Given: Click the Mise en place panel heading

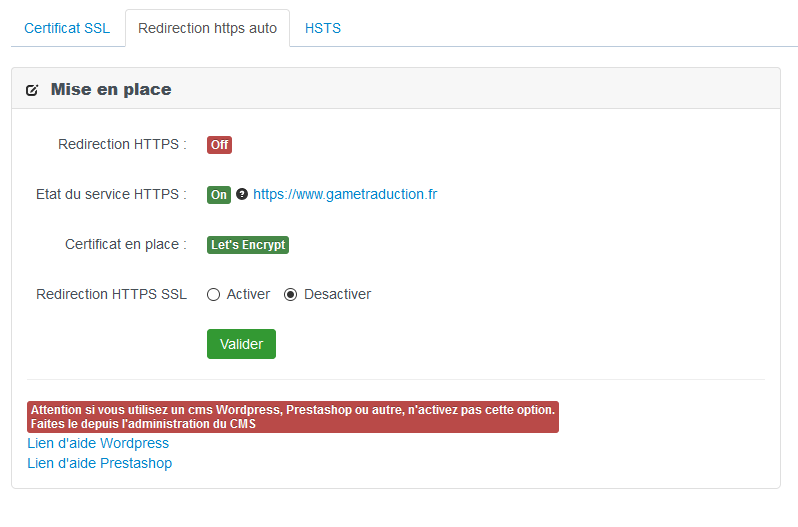Looking at the screenshot, I should pos(111,89).
